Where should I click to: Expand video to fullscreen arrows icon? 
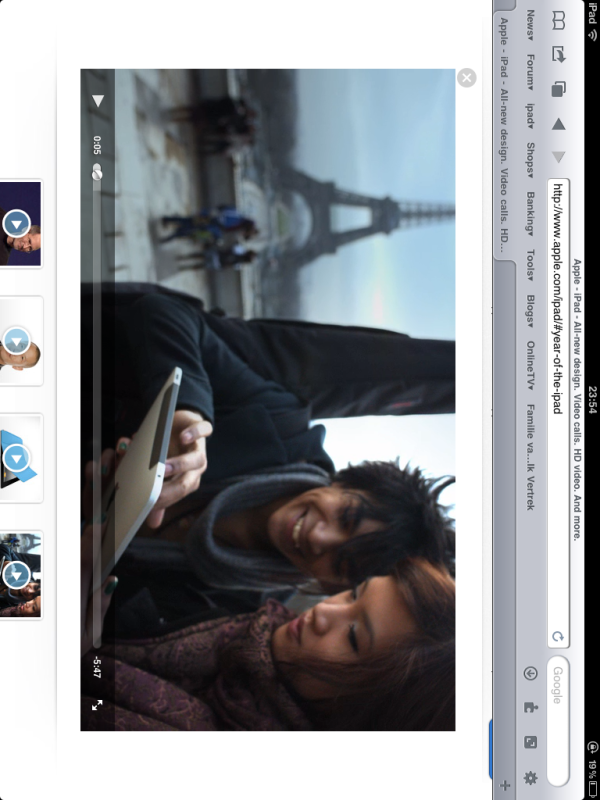tap(97, 705)
